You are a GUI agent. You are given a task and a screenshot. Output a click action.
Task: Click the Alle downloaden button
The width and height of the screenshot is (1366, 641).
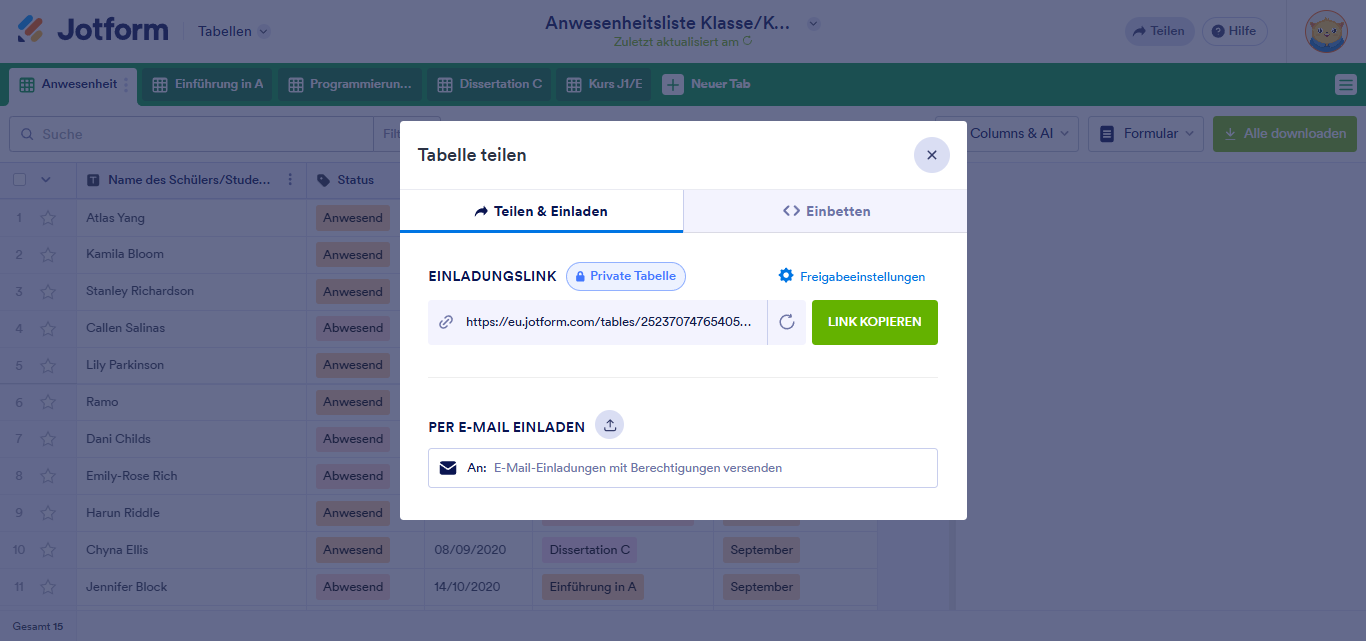[1284, 133]
